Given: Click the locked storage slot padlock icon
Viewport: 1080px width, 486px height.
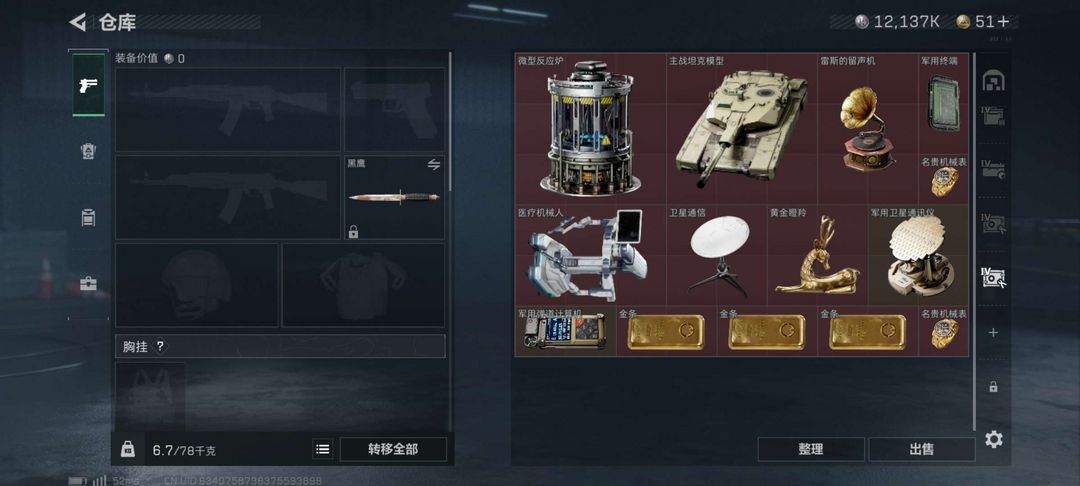Looking at the screenshot, I should 993,387.
